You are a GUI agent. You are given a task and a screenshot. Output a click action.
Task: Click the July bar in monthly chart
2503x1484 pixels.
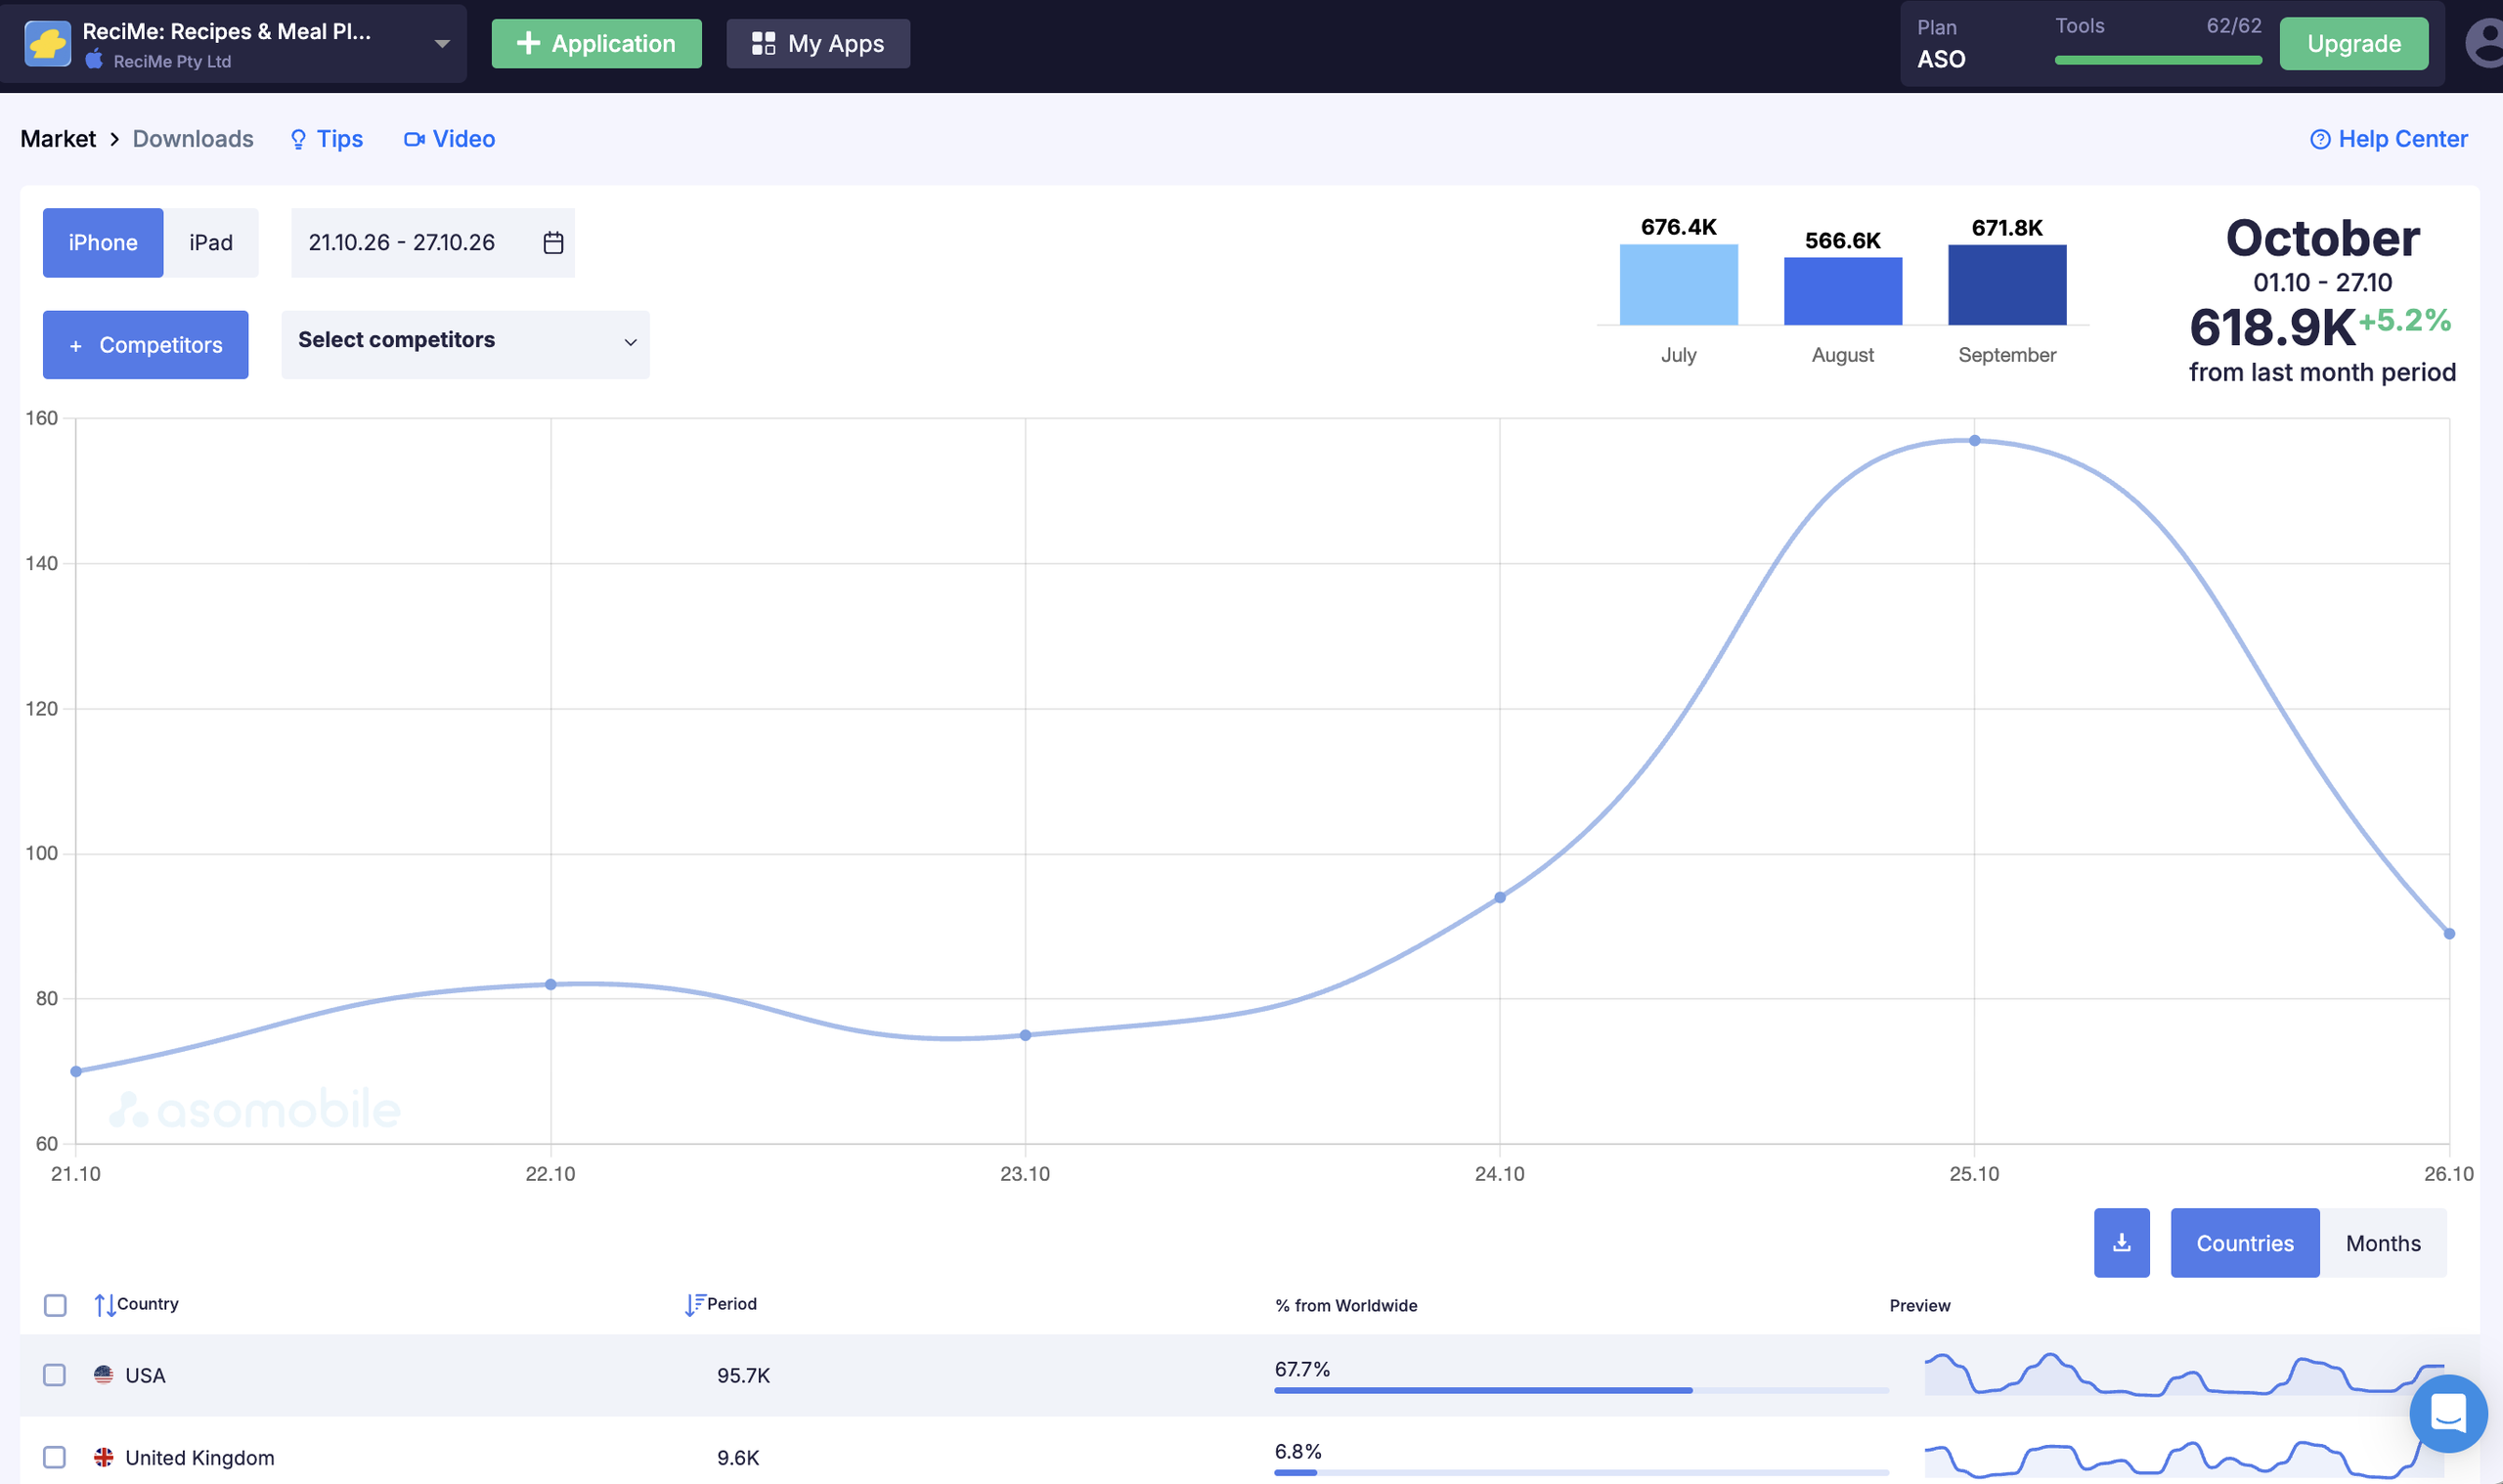coord(1678,285)
